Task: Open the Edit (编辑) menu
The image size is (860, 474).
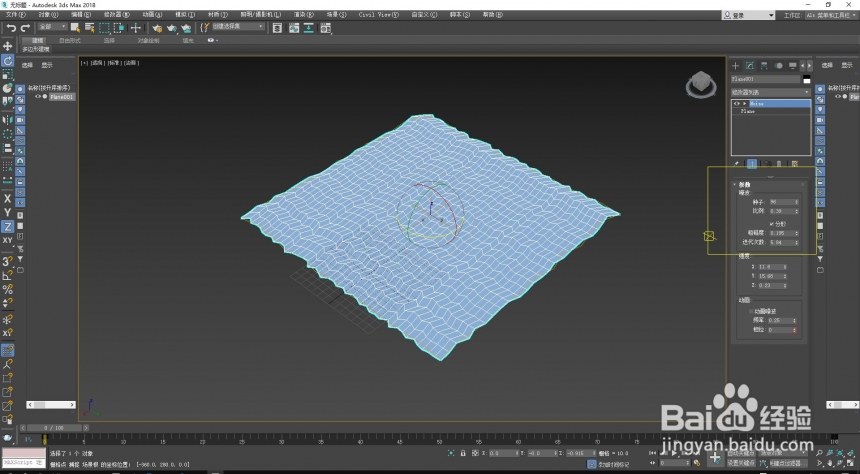Action: coord(81,15)
